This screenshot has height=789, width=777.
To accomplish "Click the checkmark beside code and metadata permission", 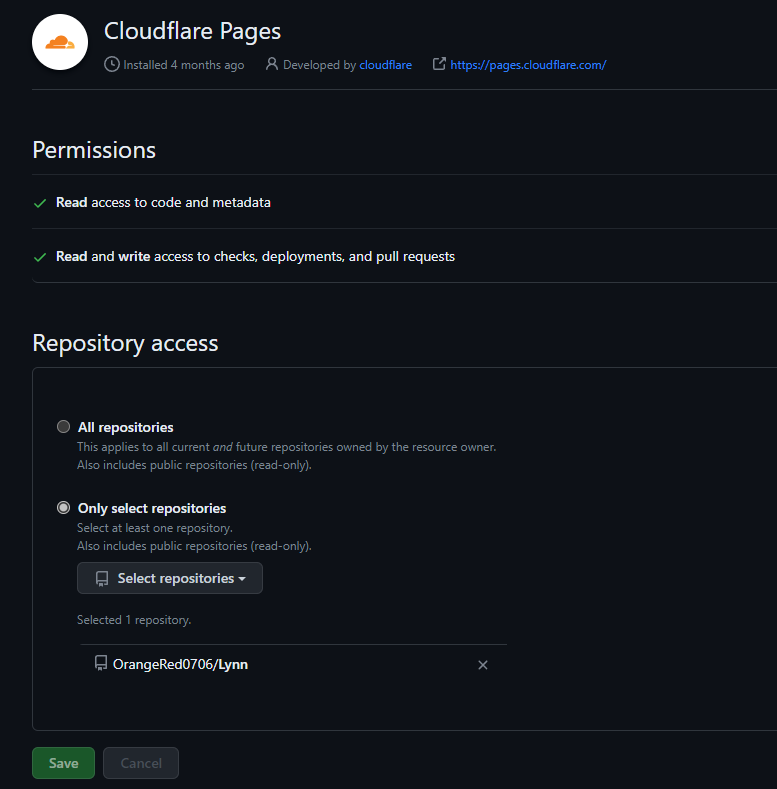I will coord(40,203).
